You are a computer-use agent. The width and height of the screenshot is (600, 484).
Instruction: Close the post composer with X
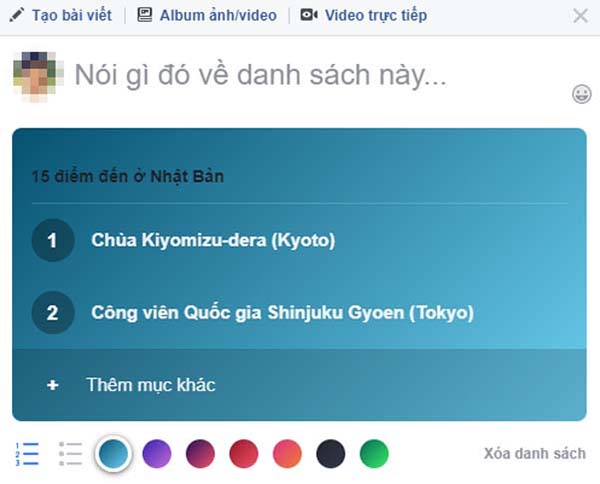580,16
